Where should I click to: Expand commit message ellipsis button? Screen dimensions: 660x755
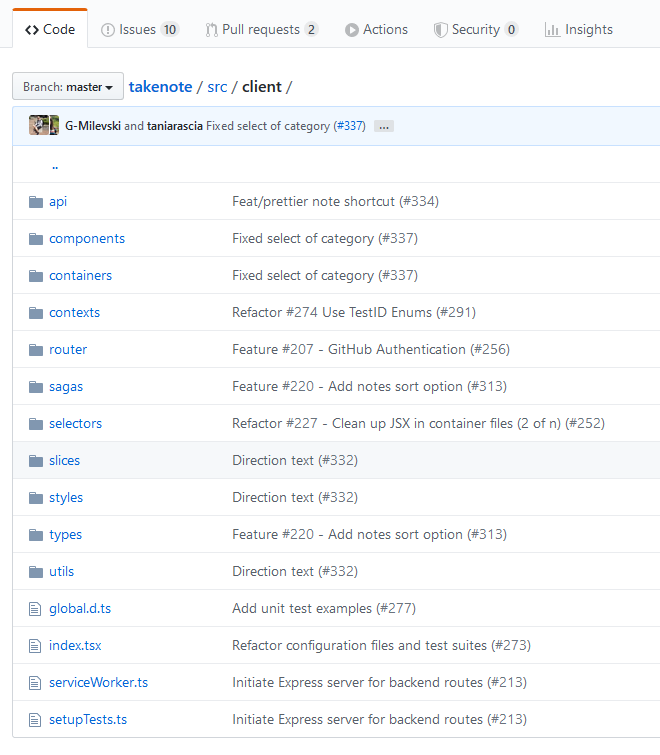[x=383, y=127]
